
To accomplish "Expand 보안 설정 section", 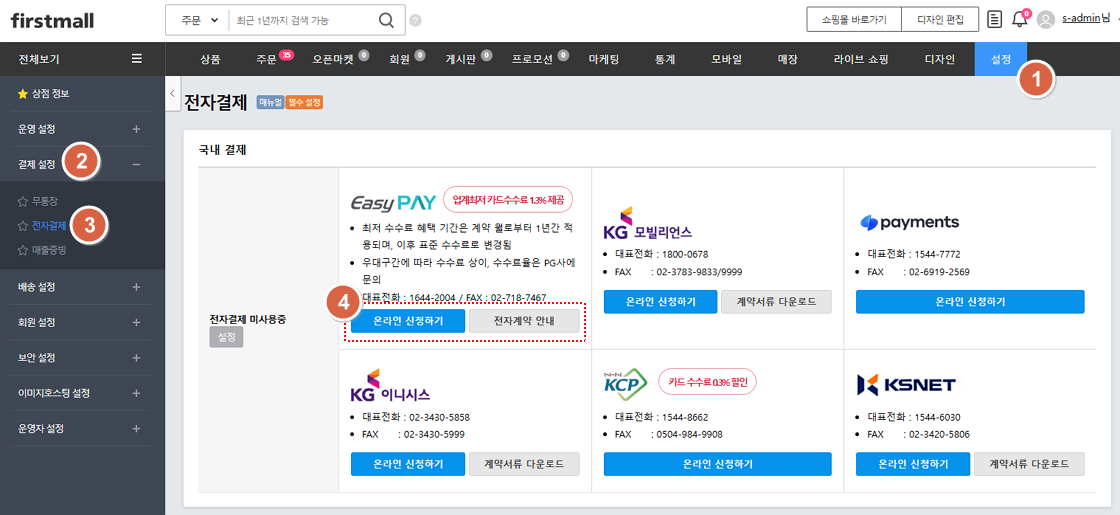I will click(136, 358).
